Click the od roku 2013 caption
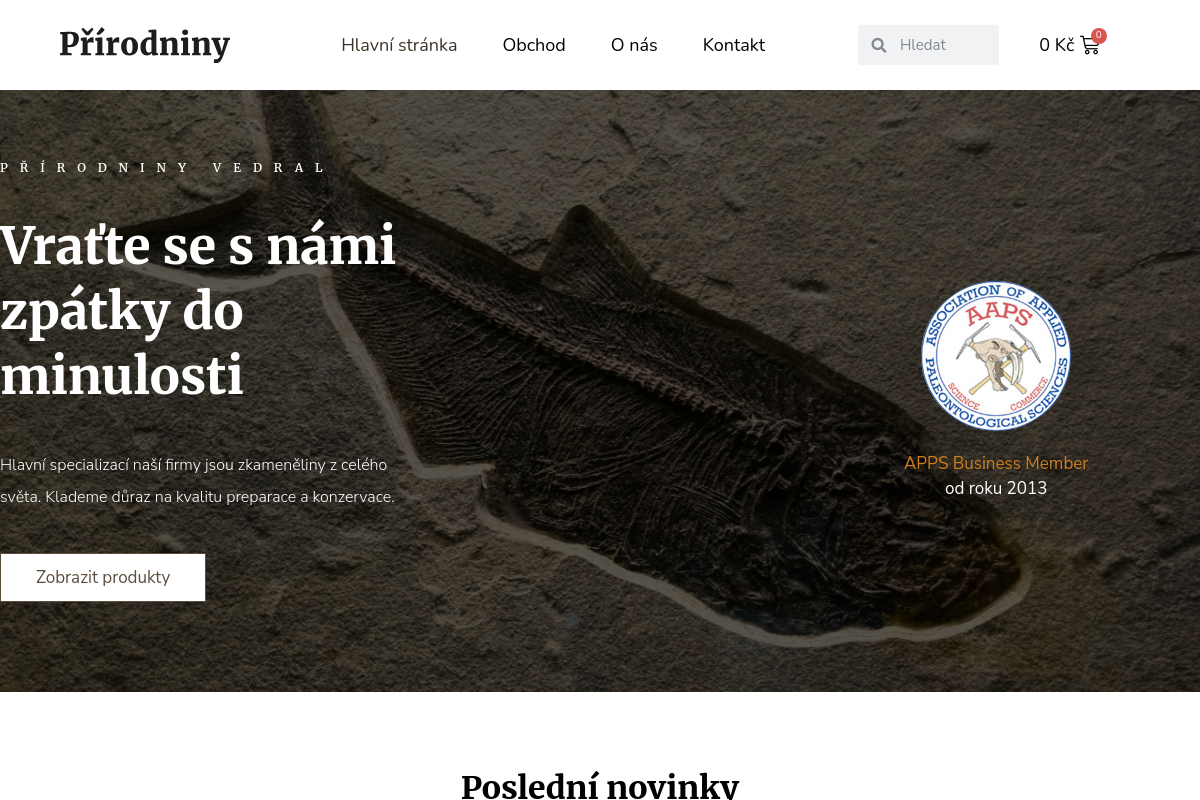 [x=996, y=489]
